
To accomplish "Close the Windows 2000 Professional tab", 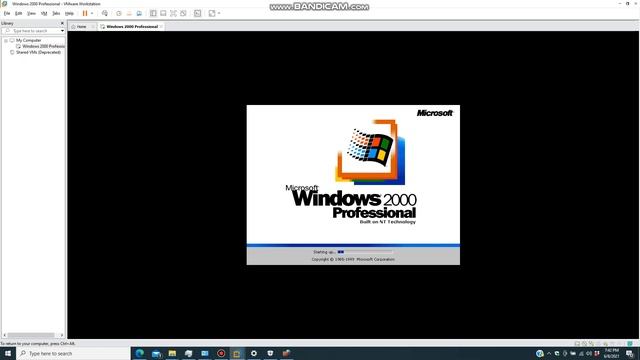I will coord(161,27).
